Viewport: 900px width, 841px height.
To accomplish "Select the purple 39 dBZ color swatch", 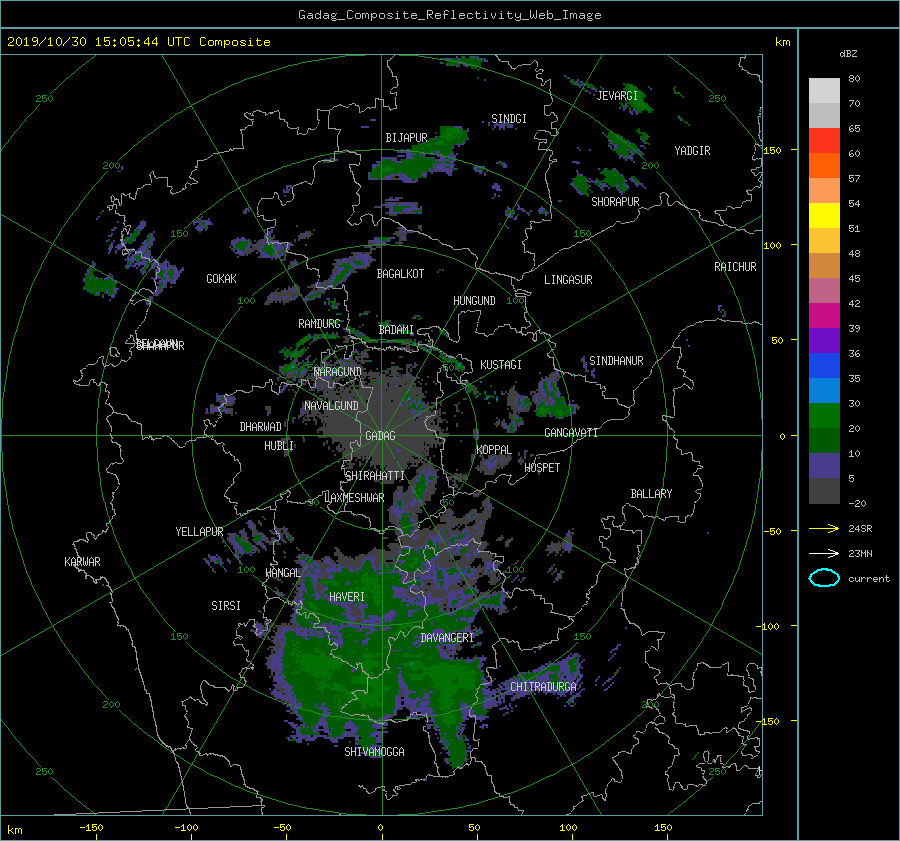I will click(824, 340).
